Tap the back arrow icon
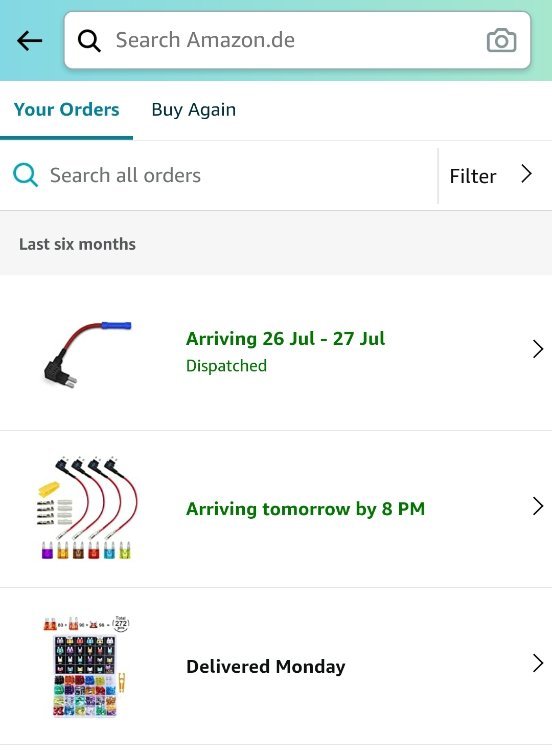Viewport: 552px width, 750px height. (30, 41)
